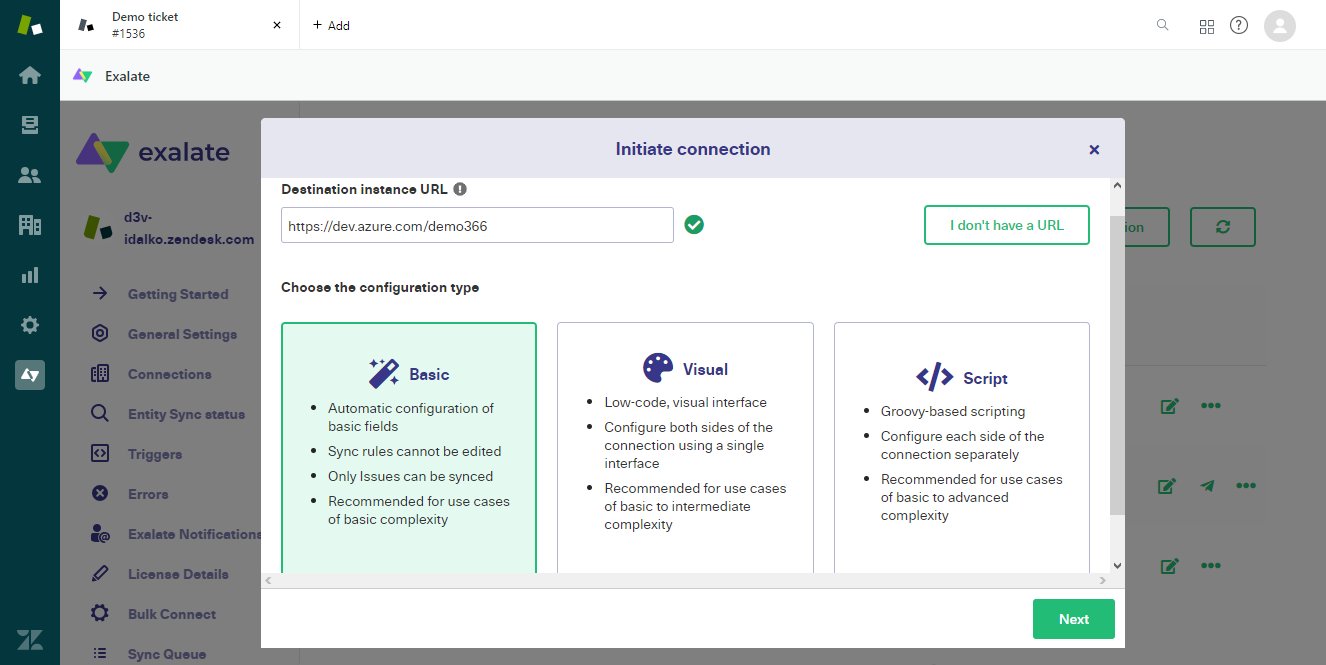The width and height of the screenshot is (1326, 665).
Task: Open the Help question mark icon
Action: [1239, 25]
